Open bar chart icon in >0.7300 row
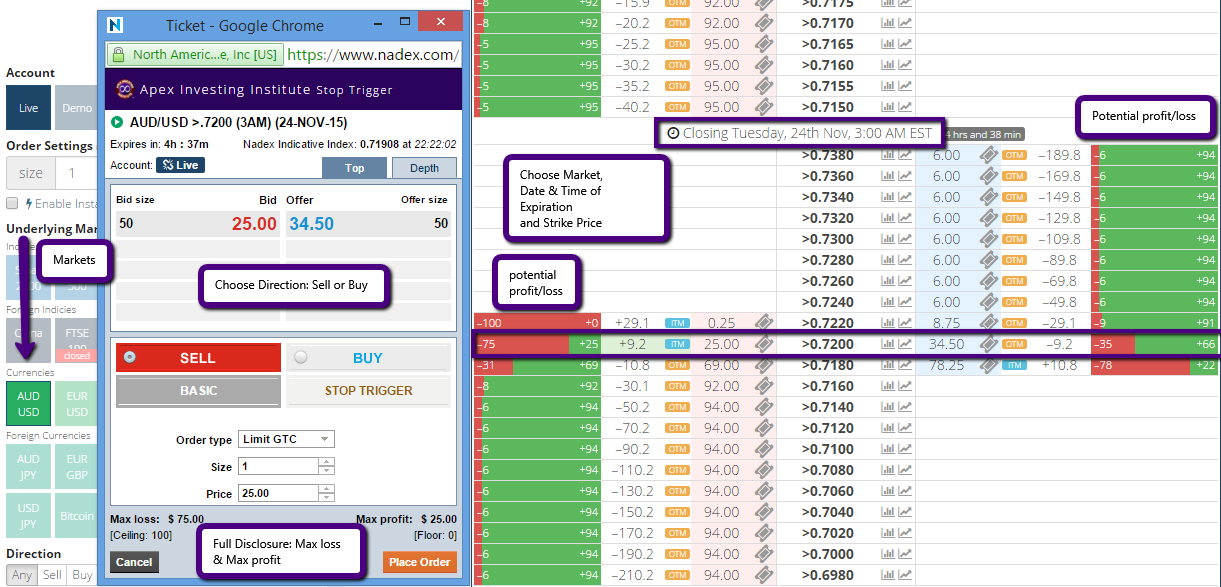 click(887, 239)
